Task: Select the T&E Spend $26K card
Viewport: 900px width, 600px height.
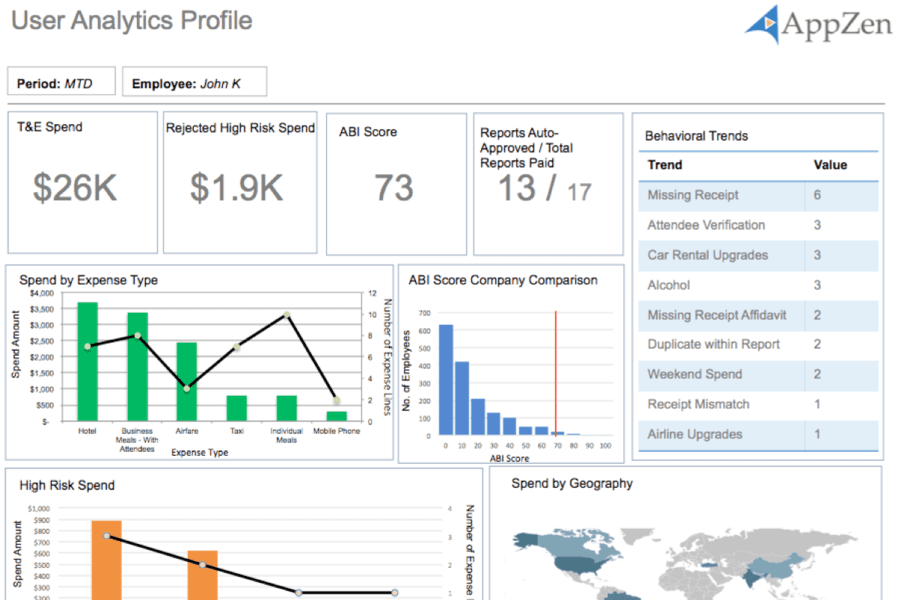Action: [83, 182]
